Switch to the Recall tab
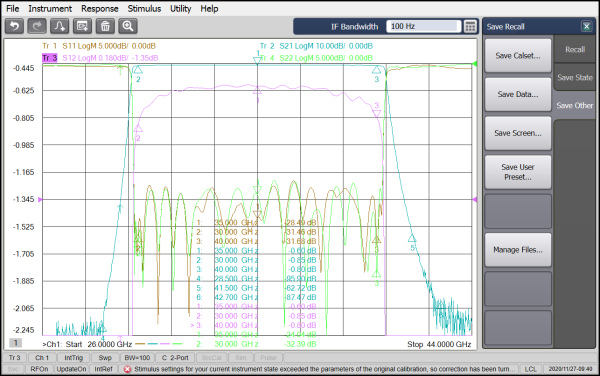600x376 pixels. pos(575,50)
